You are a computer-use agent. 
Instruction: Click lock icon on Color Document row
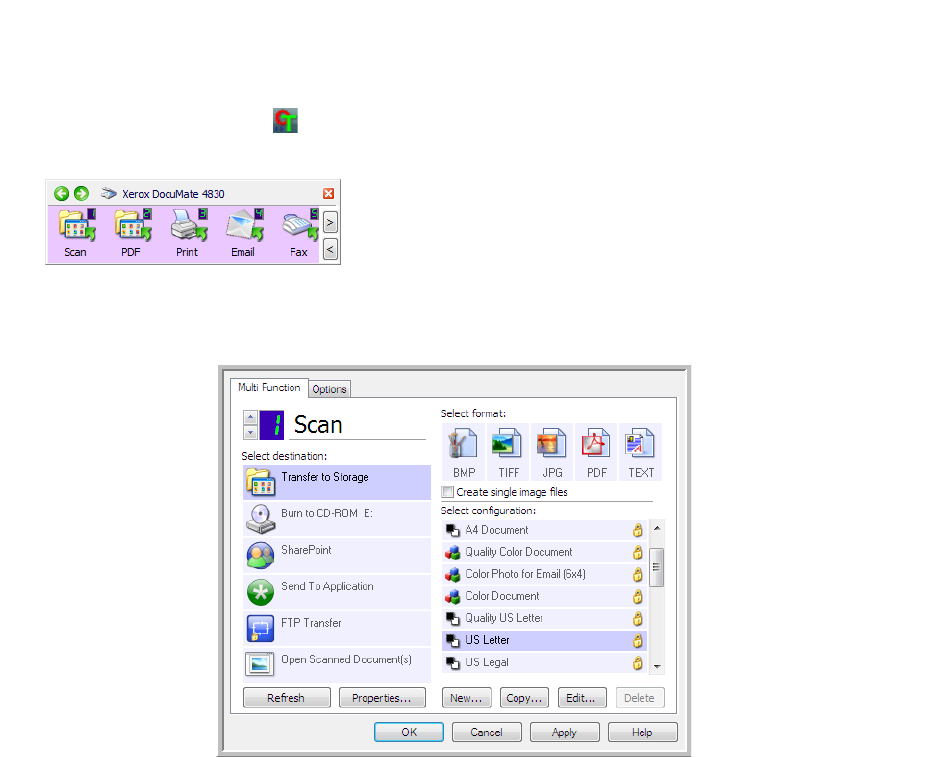[x=638, y=596]
